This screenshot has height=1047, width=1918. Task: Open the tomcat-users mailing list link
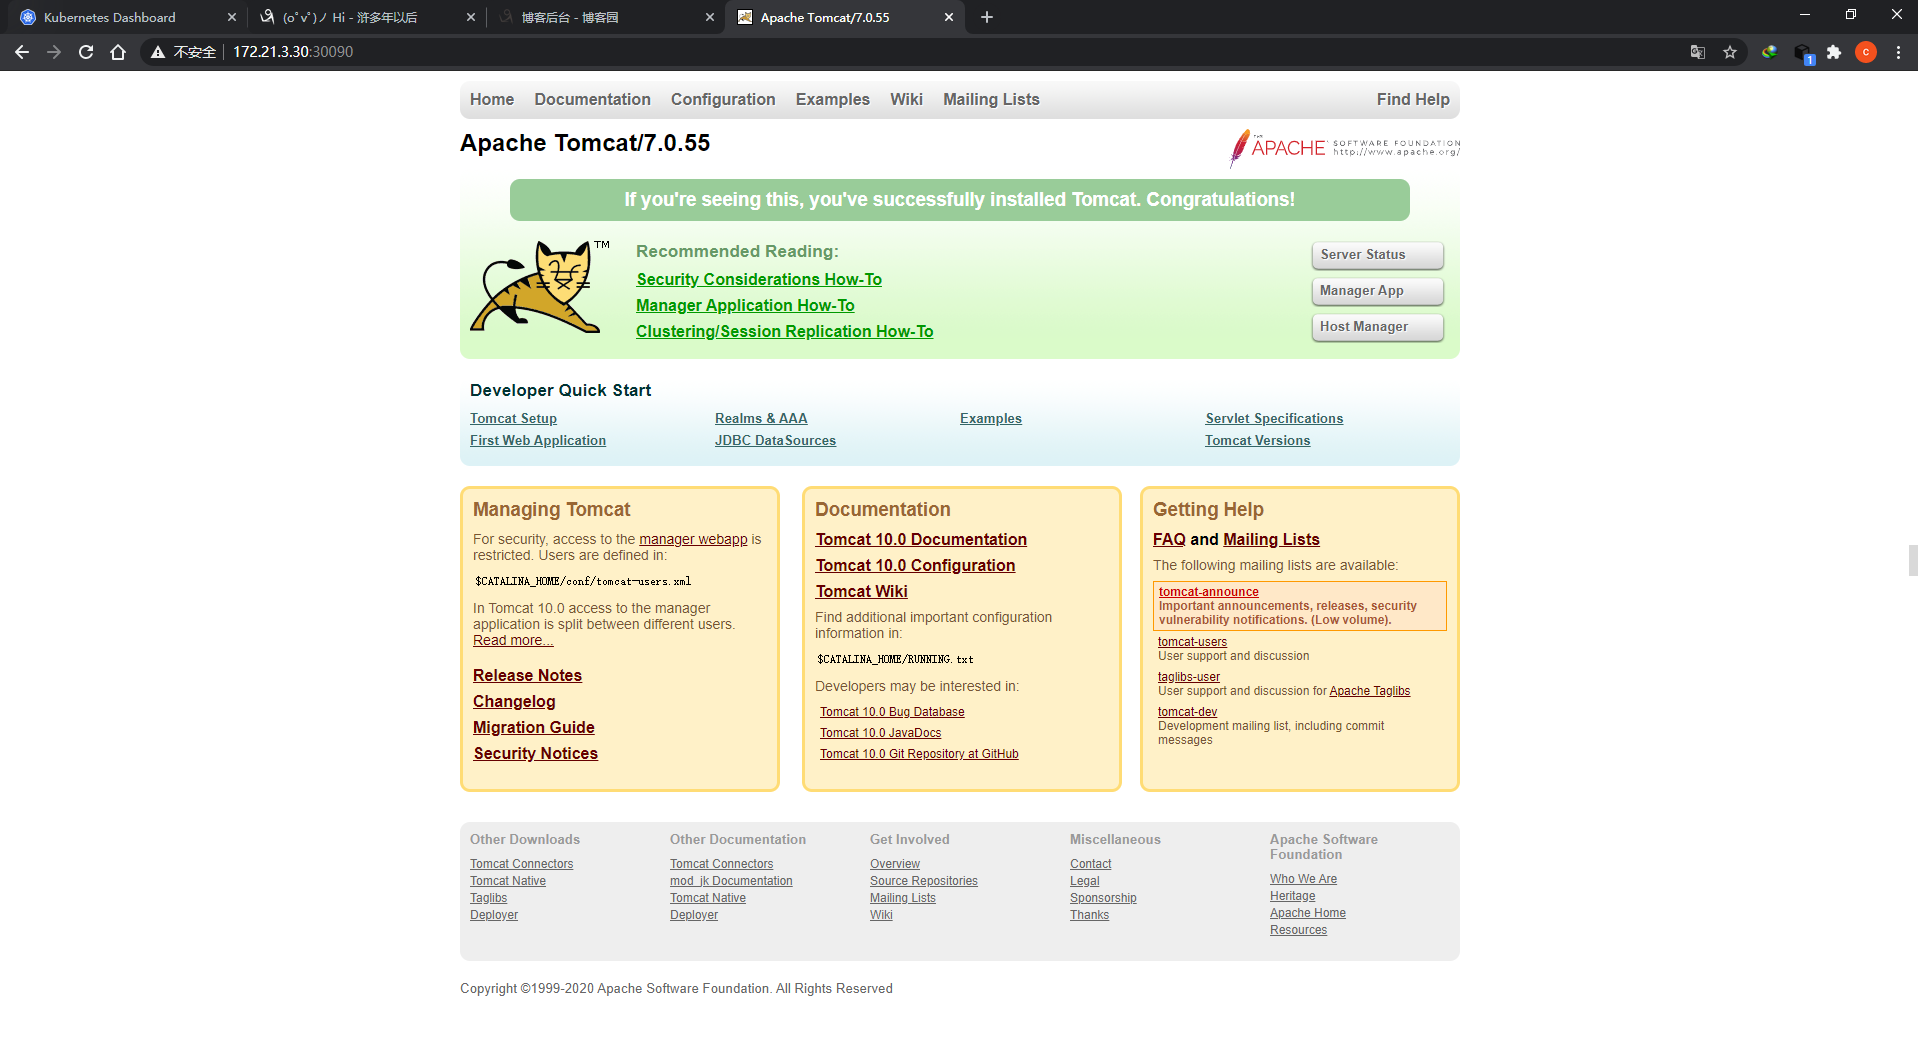[1192, 642]
